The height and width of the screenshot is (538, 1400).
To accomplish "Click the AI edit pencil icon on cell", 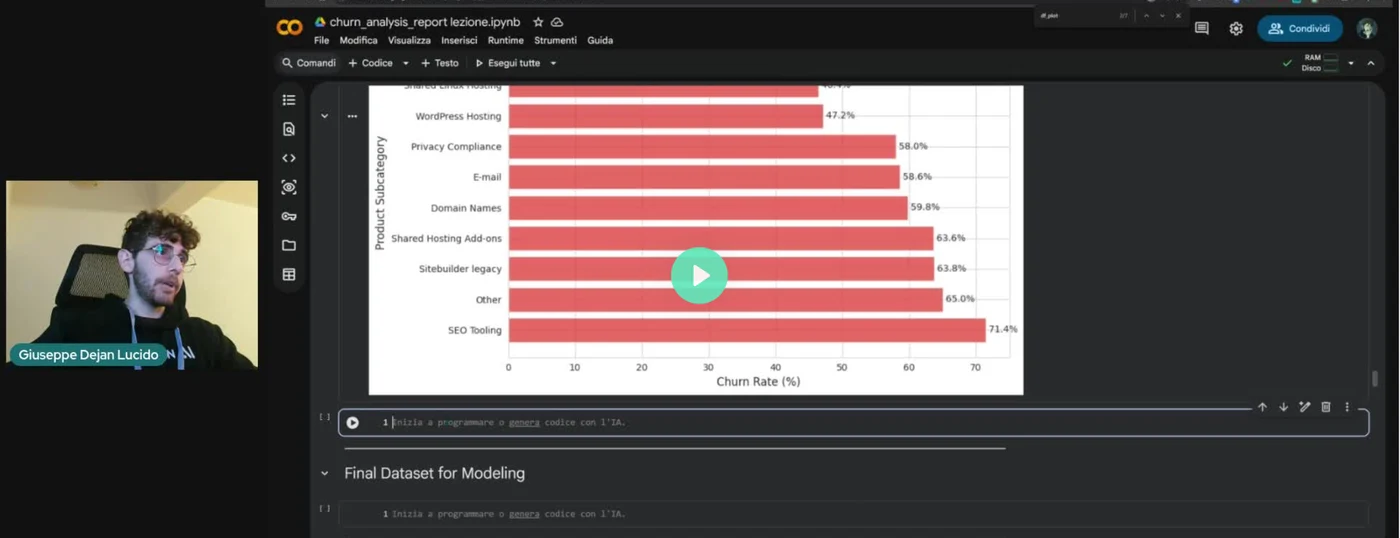I will click(x=1305, y=407).
